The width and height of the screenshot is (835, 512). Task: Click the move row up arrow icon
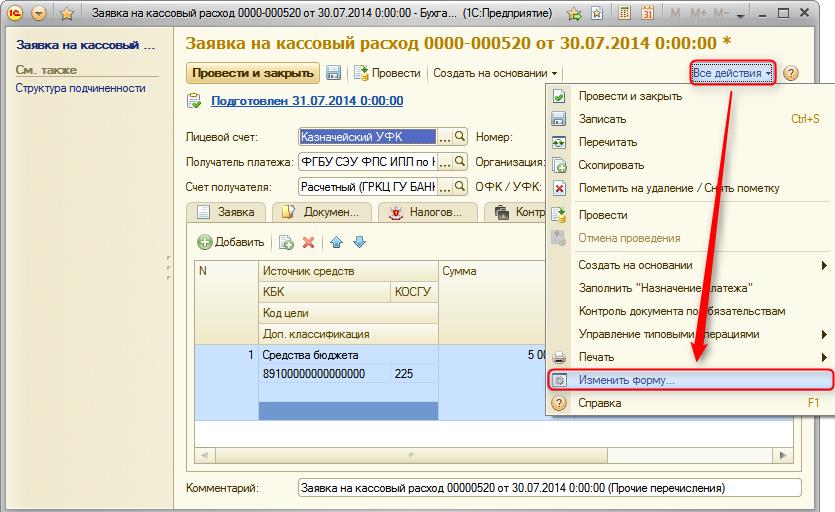click(x=336, y=242)
